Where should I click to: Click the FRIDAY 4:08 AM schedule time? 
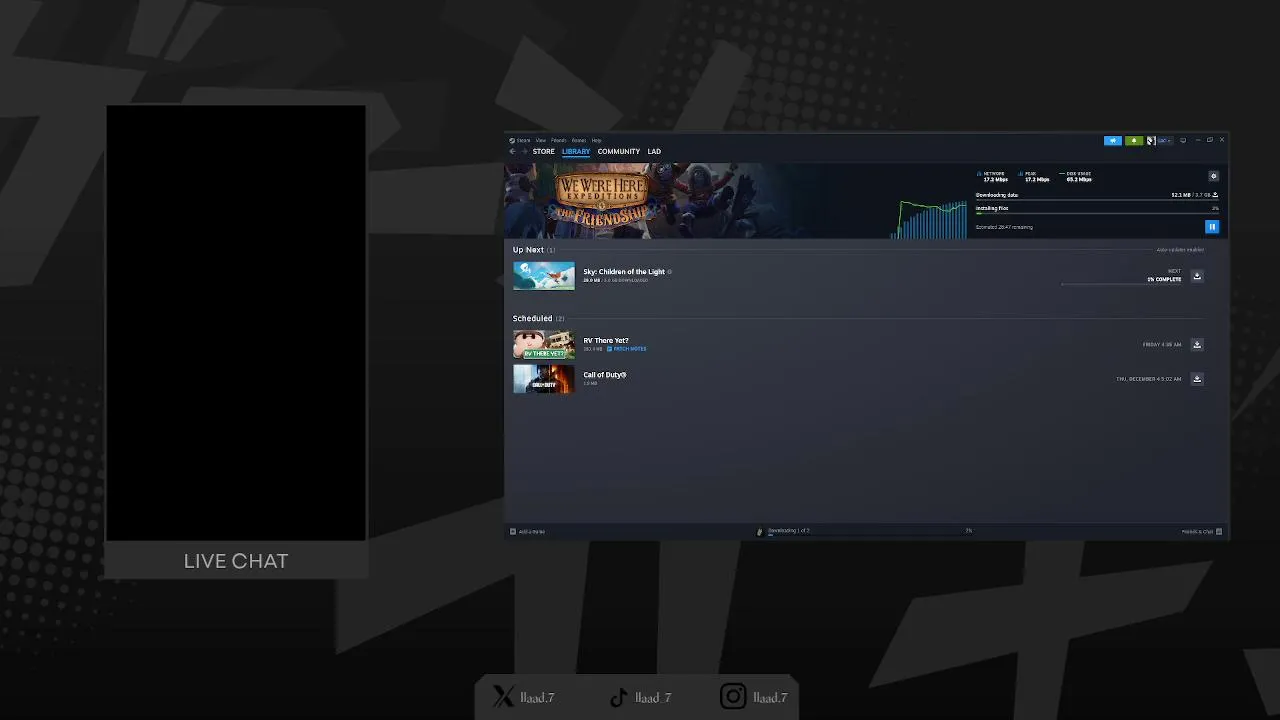click(x=1162, y=344)
